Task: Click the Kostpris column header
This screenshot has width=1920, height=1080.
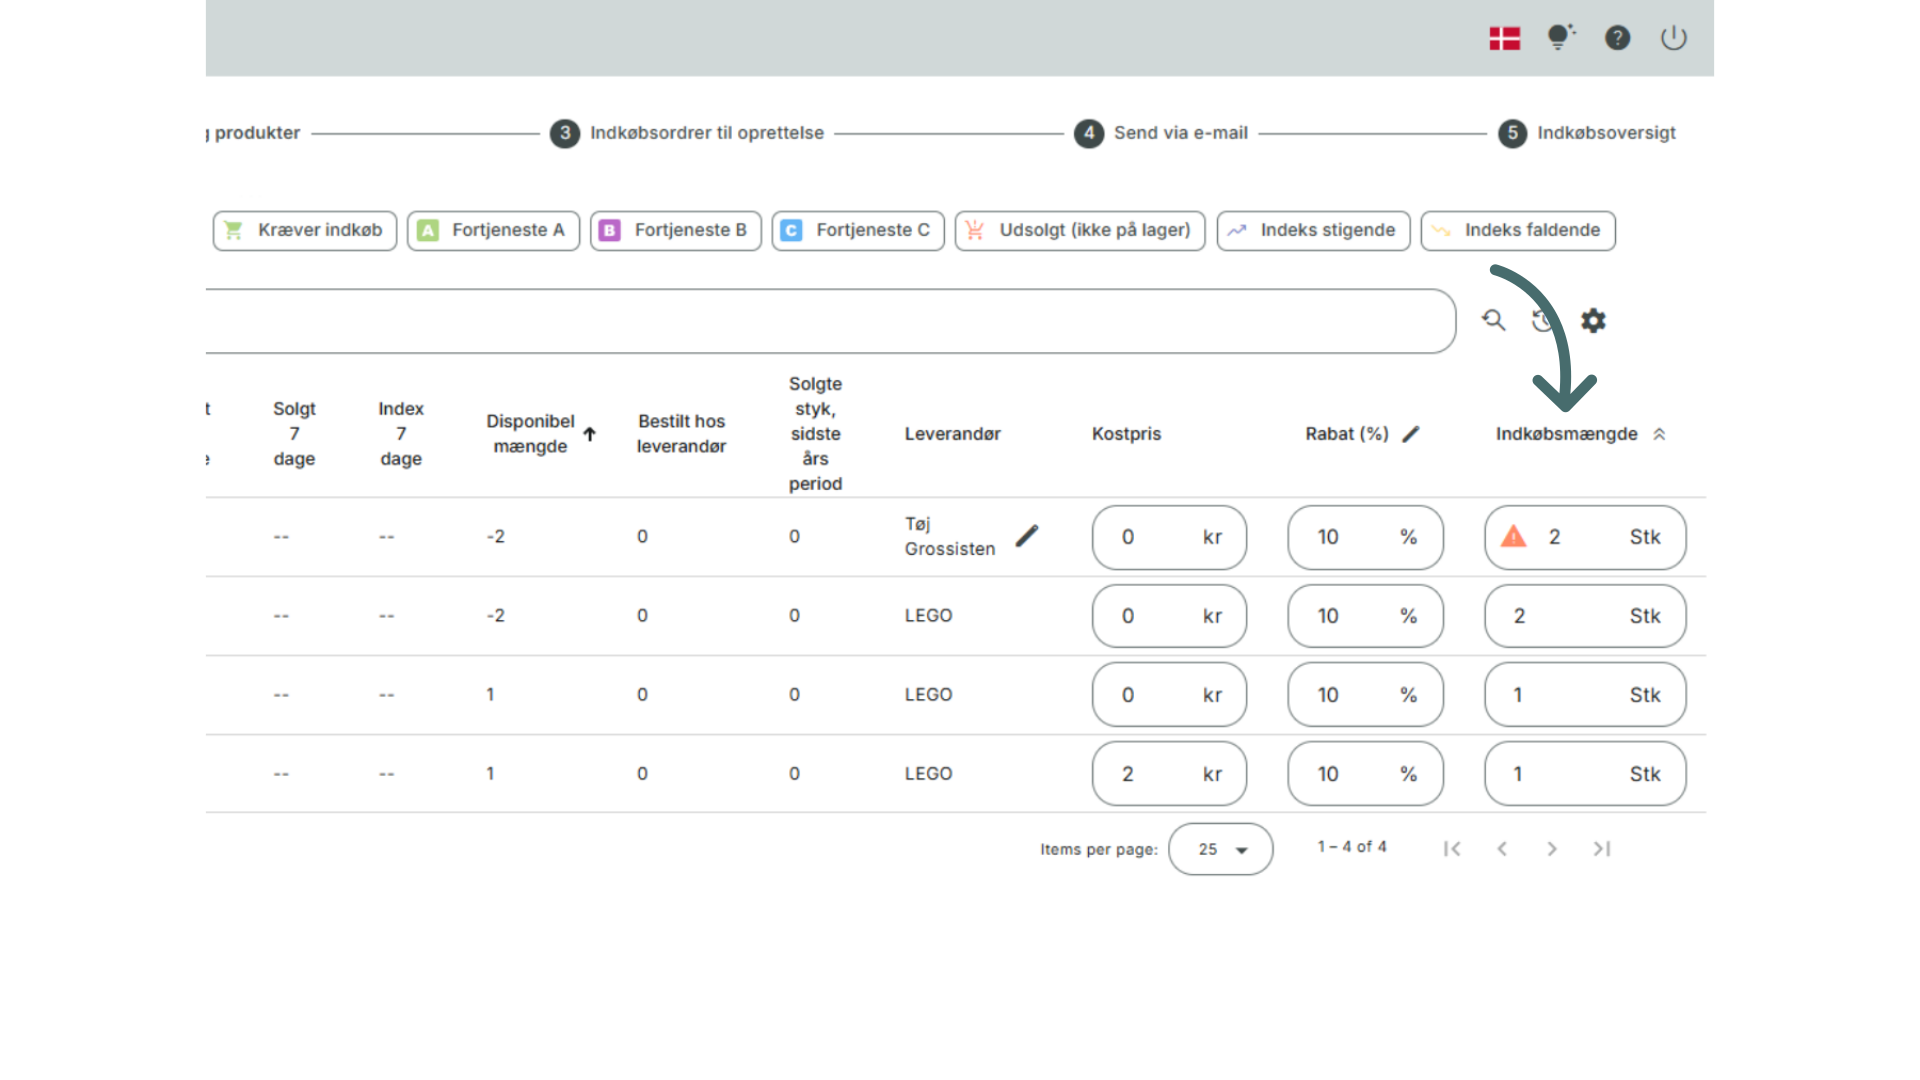Action: coord(1127,434)
